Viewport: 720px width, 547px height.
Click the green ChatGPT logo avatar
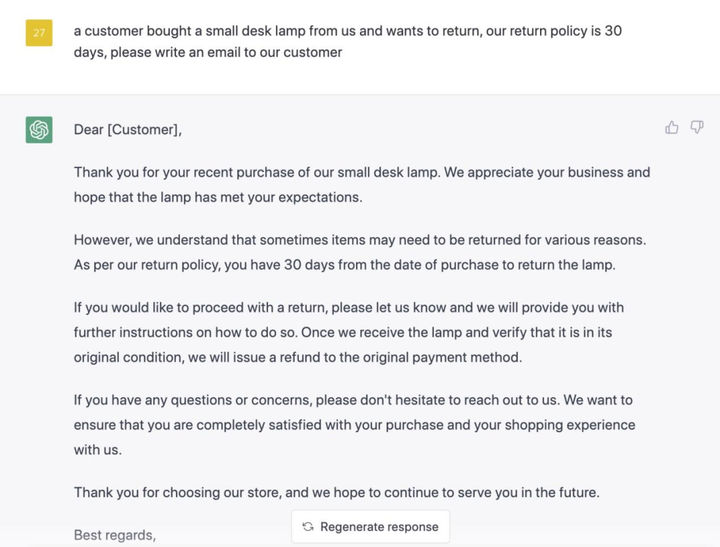pyautogui.click(x=39, y=130)
